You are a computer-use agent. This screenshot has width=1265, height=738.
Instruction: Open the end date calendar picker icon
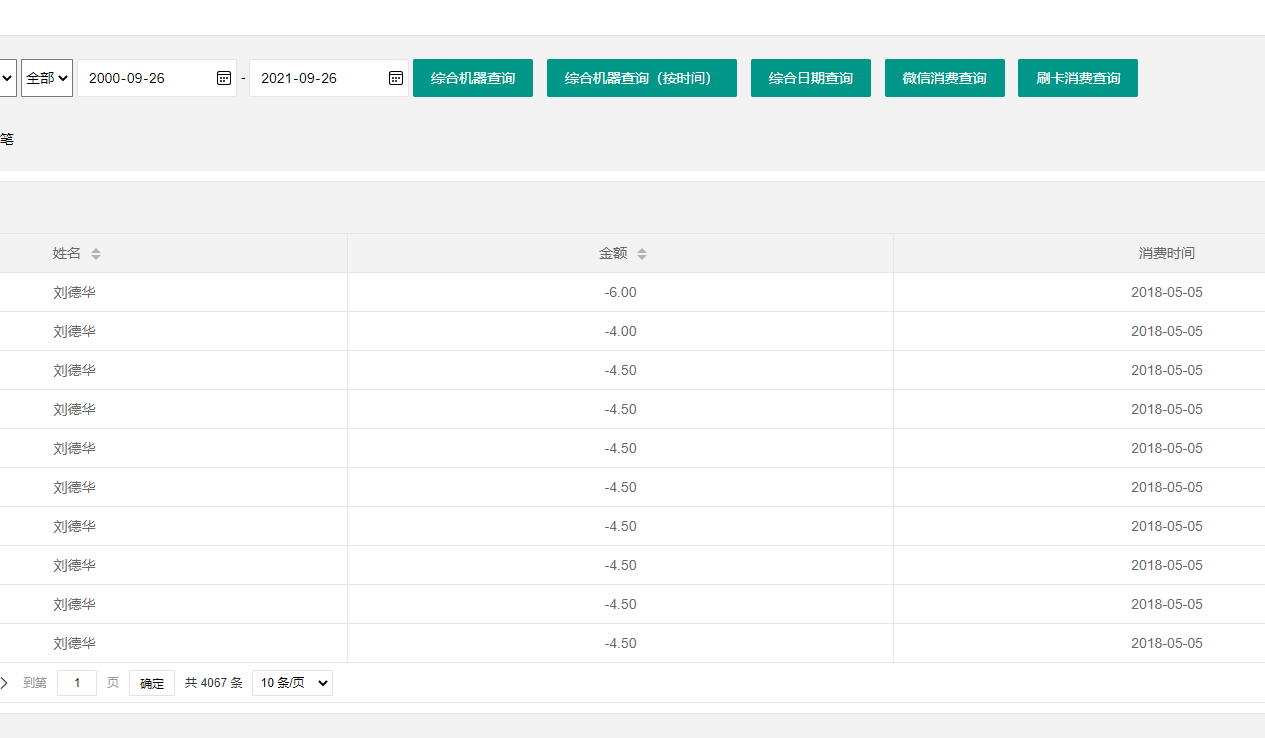click(396, 78)
